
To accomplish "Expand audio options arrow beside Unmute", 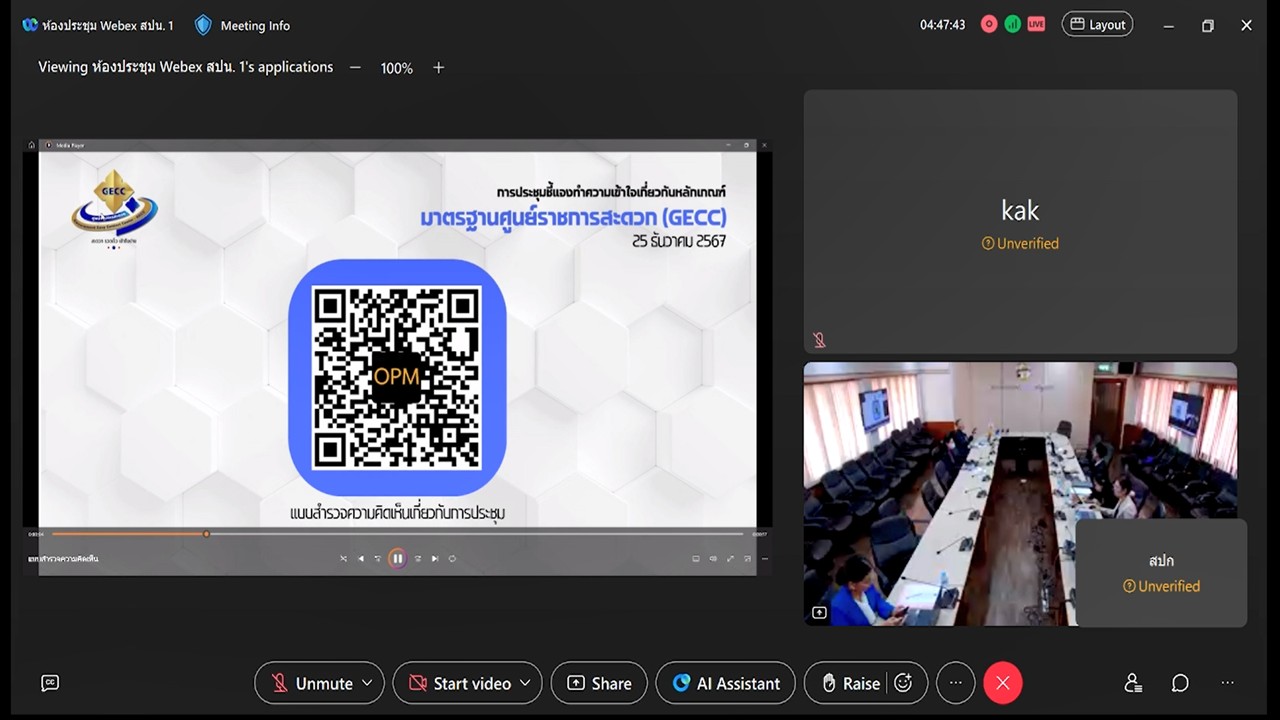I will click(367, 683).
